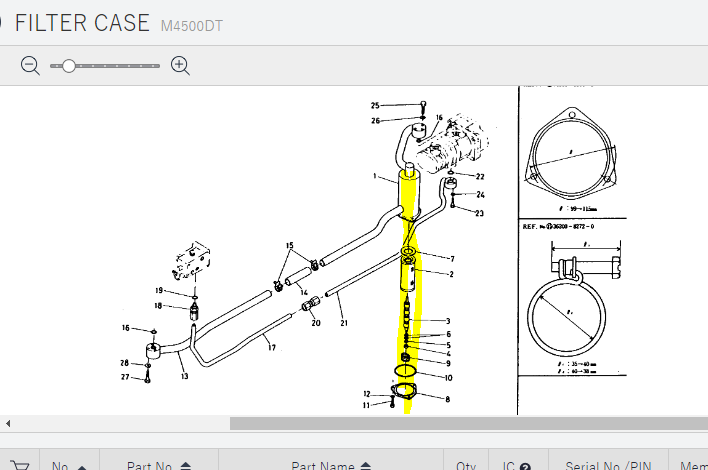Click the Serial No./PIN column header
This screenshot has height=470, width=708.
tap(609, 465)
